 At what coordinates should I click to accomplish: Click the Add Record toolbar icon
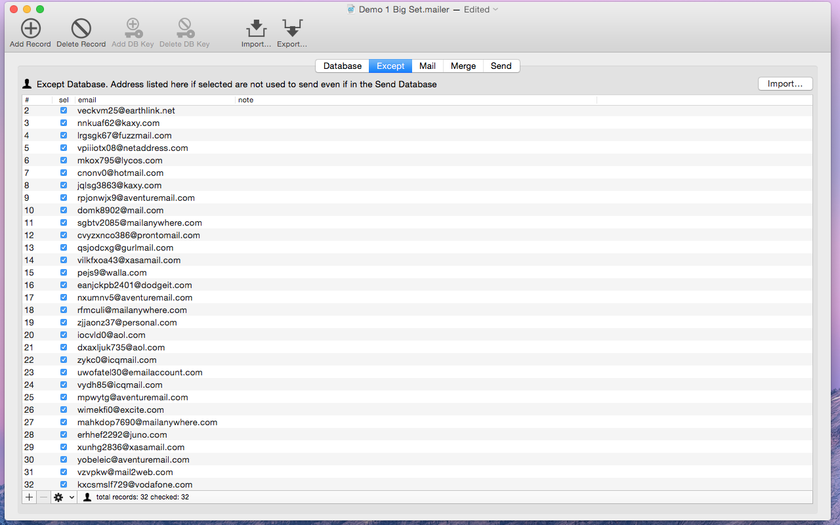(31, 28)
